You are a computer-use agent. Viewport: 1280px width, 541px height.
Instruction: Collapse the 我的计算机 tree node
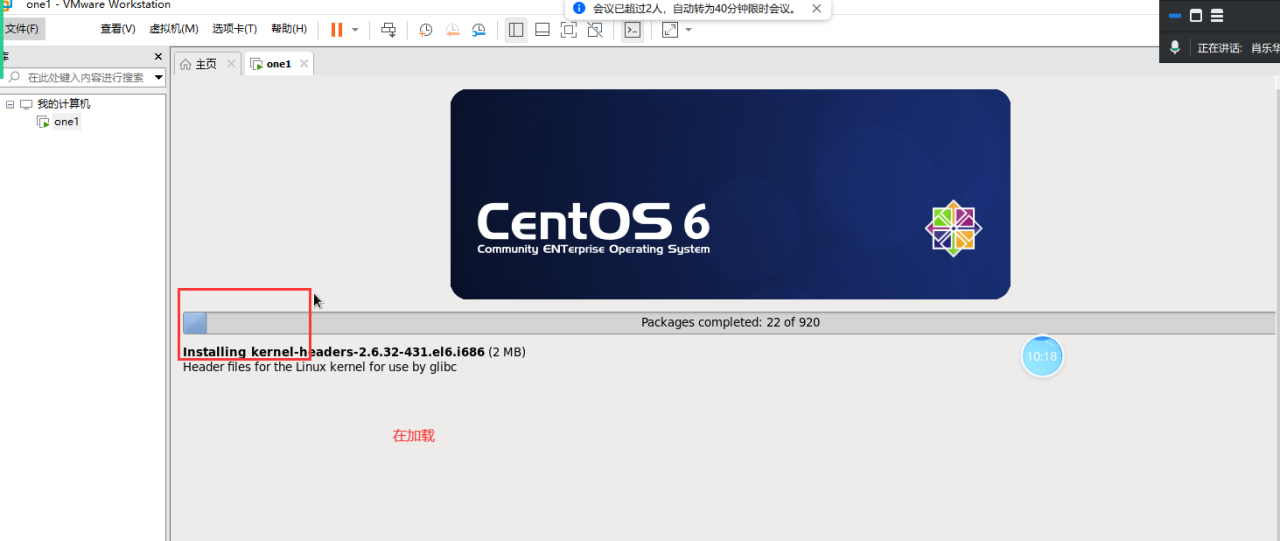(10, 104)
